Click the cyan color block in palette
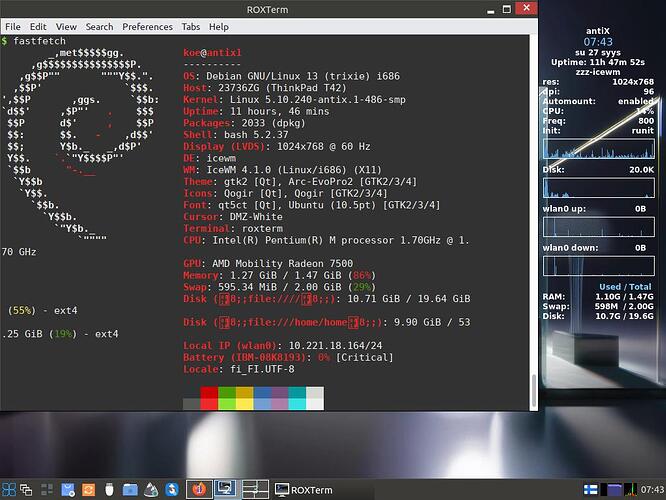This screenshot has height=500, width=666. point(297,398)
